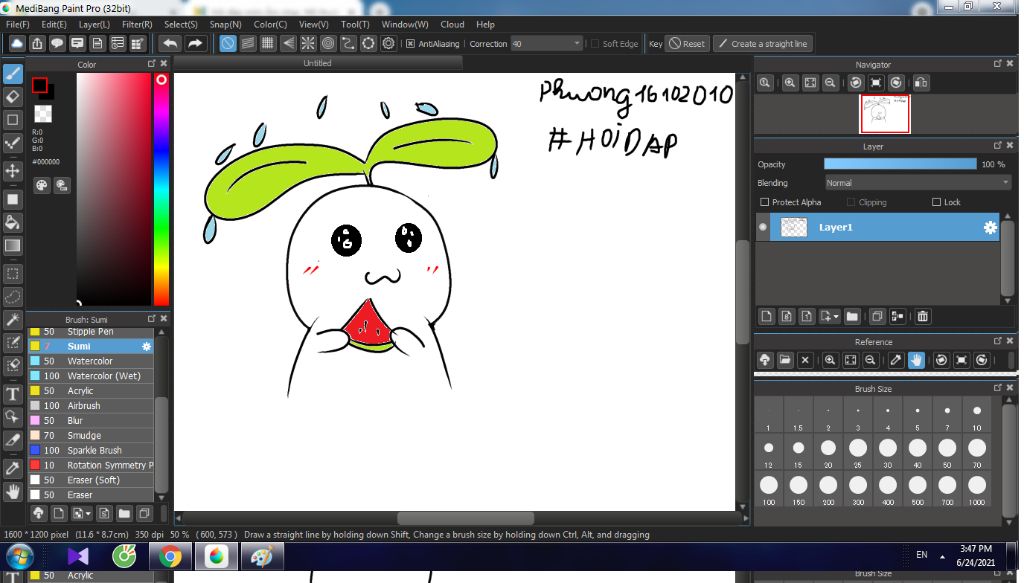Screen dimensions: 1024x583
Task: Enable Protect Alpha for the layer
Action: 764,202
